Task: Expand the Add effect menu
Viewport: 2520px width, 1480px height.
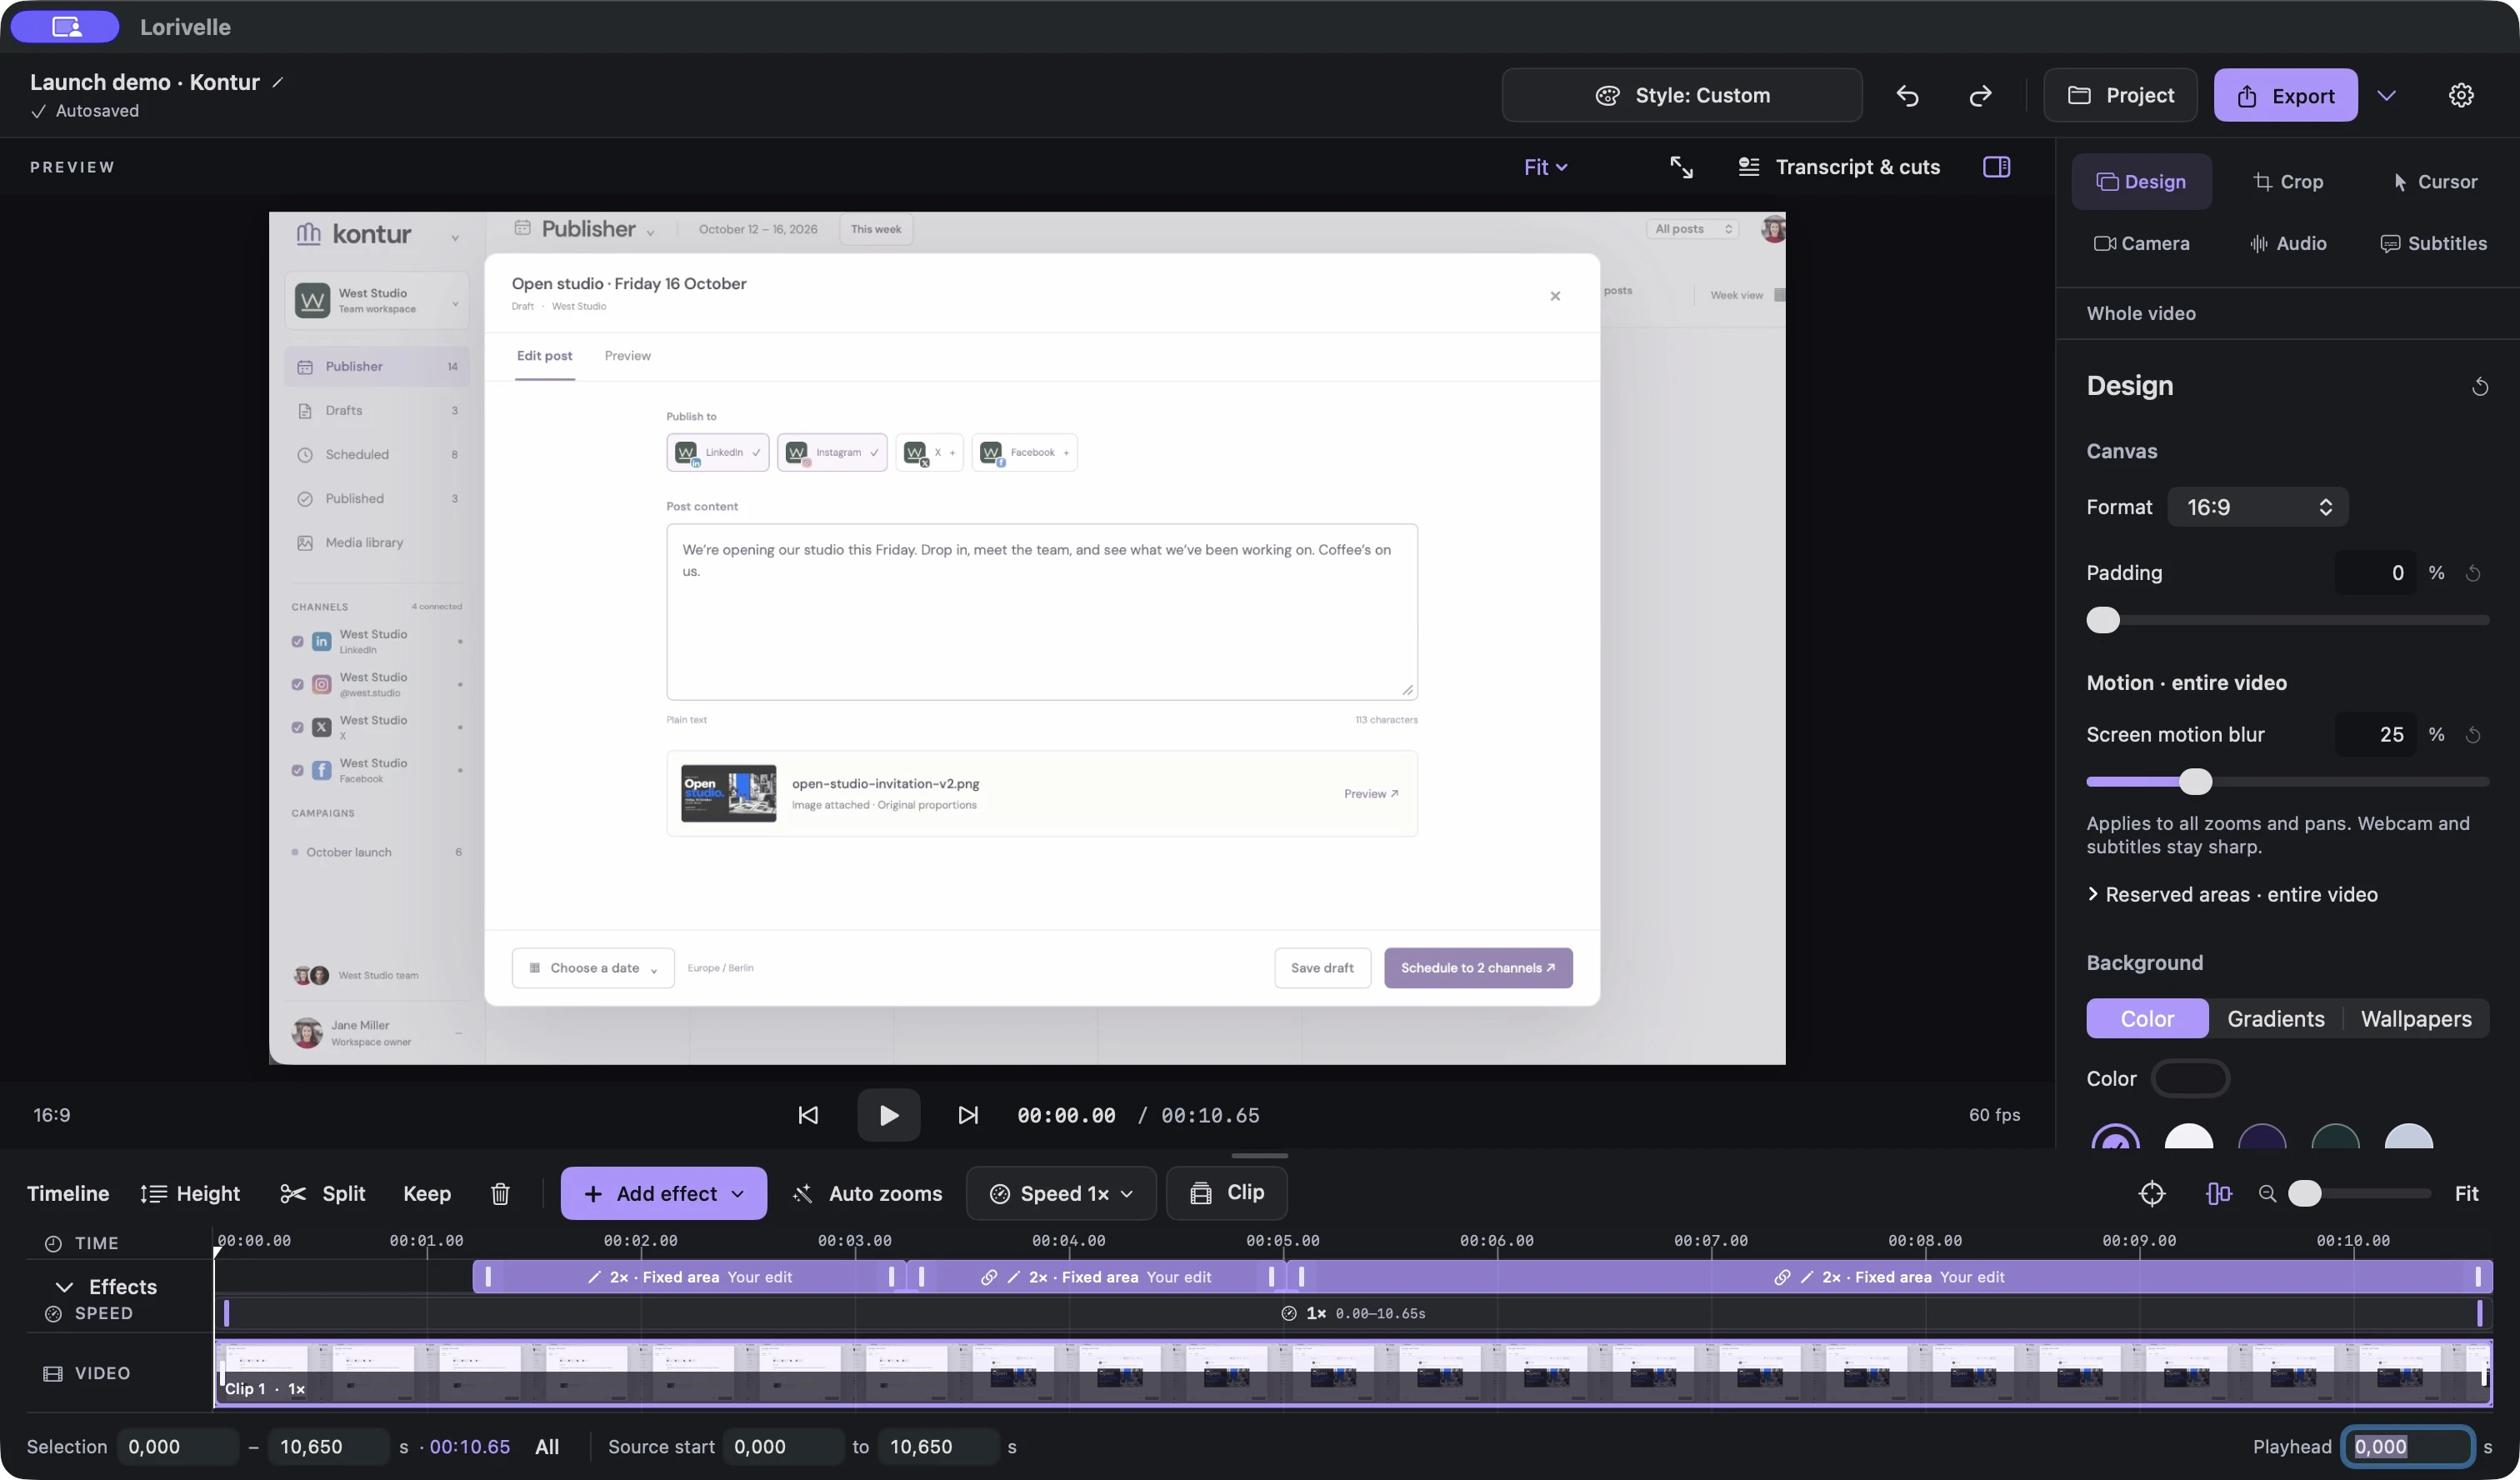Action: [663, 1193]
